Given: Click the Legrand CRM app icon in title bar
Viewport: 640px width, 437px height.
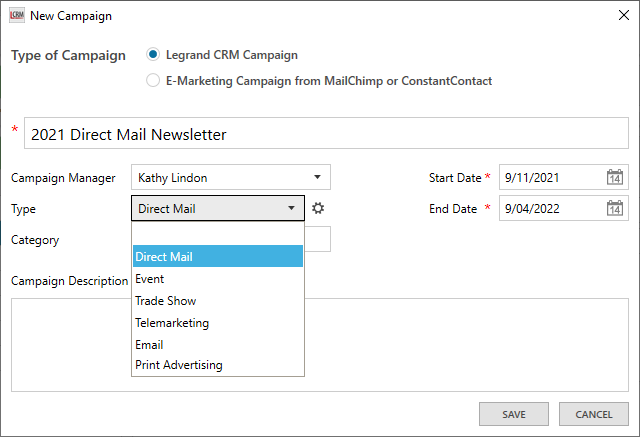Looking at the screenshot, I should click(x=16, y=16).
